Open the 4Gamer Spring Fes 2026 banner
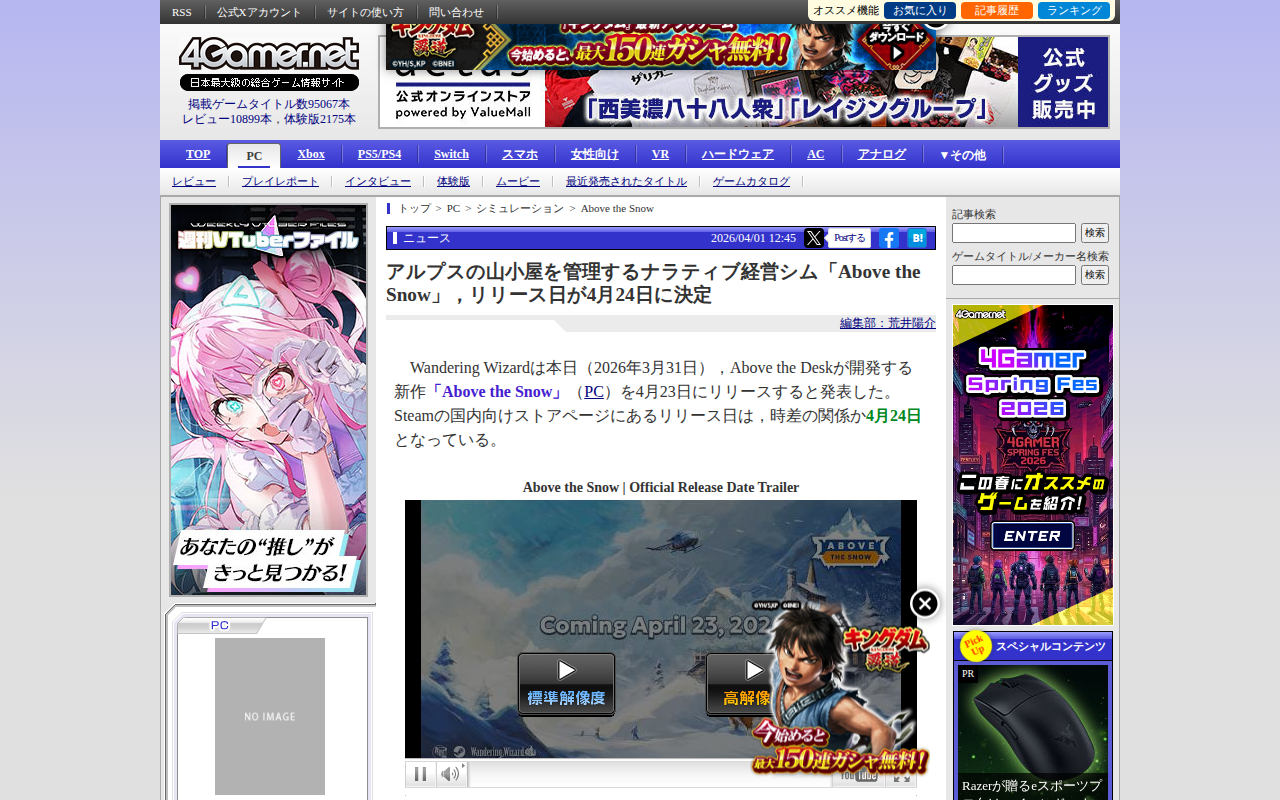The width and height of the screenshot is (1280, 800). (x=1033, y=465)
